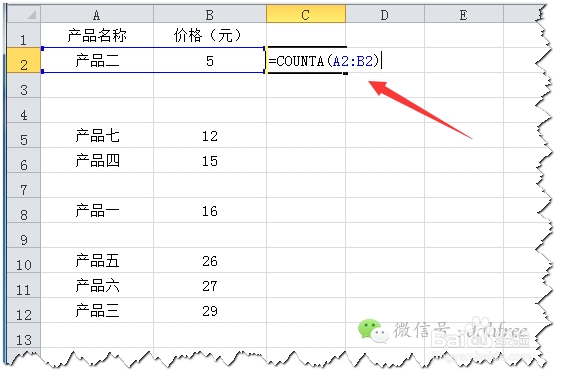Select row 13 header
Viewport: 562px width, 377px height.
24,335
